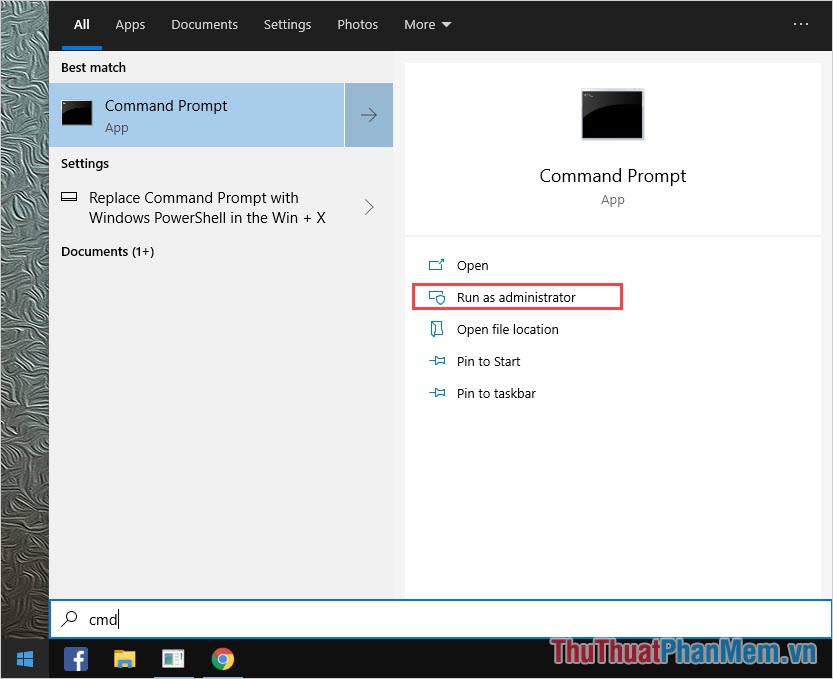This screenshot has width=833, height=679.
Task: Click the Pin to Start pushpin icon
Action: pyautogui.click(x=436, y=361)
